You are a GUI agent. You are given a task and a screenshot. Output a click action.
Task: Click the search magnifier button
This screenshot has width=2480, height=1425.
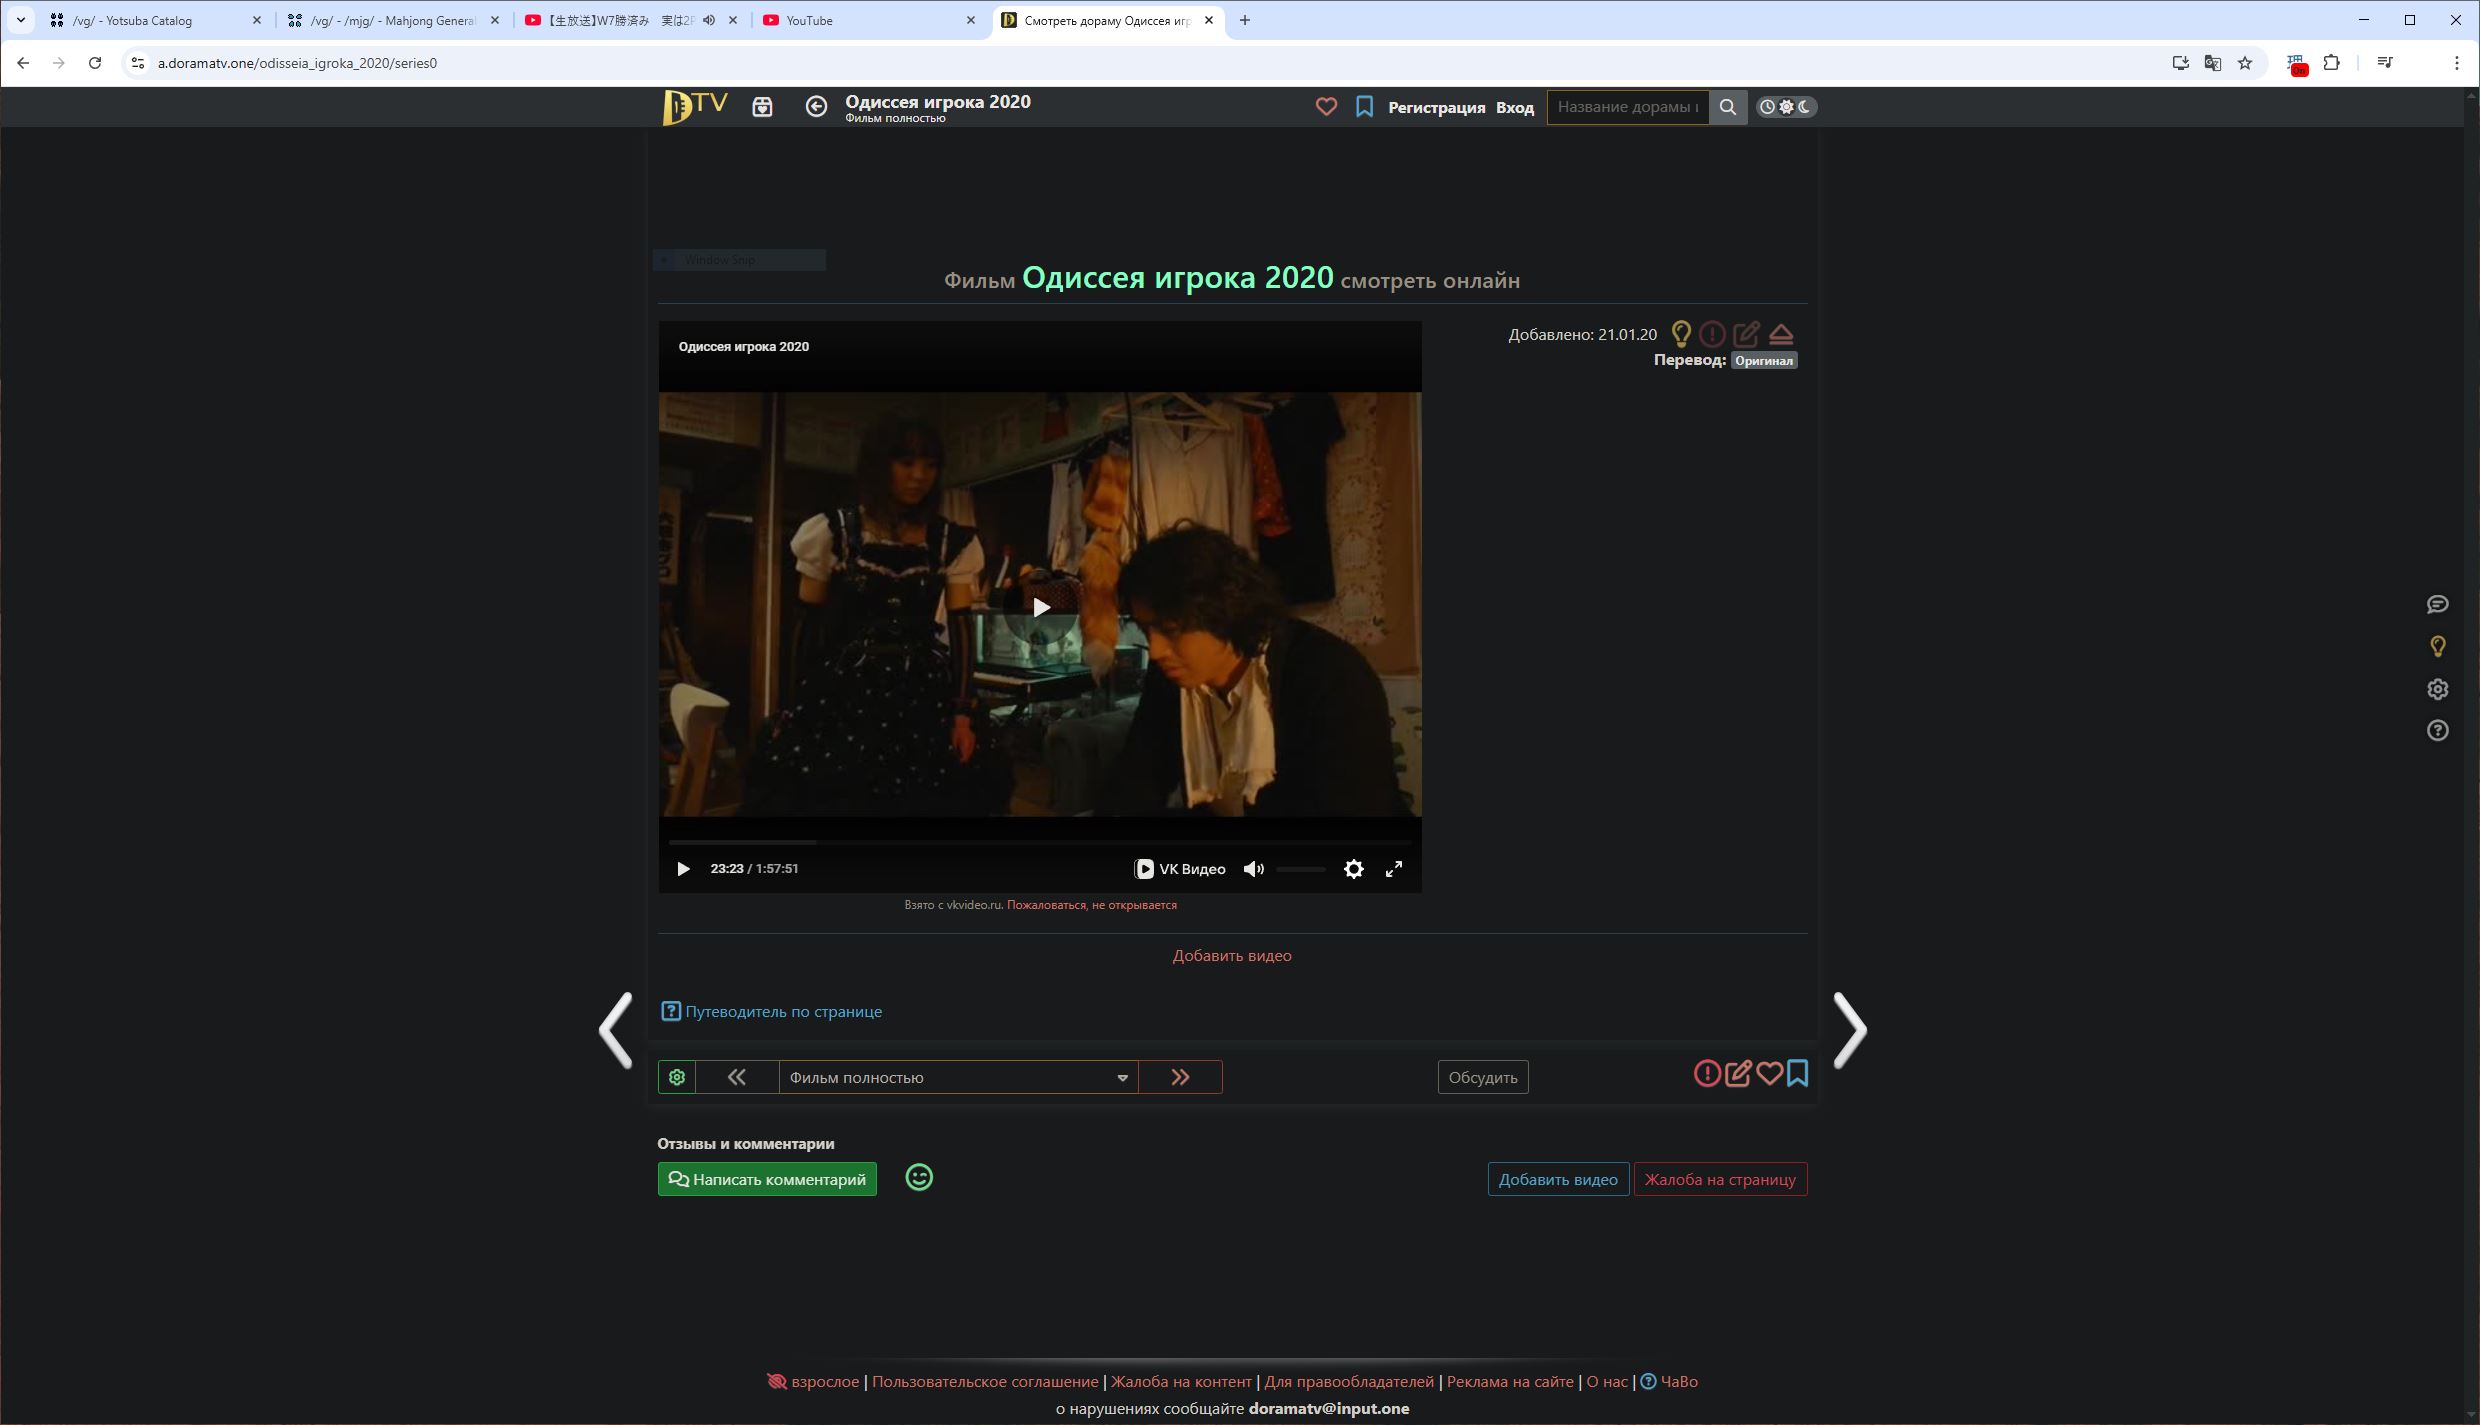click(1727, 107)
